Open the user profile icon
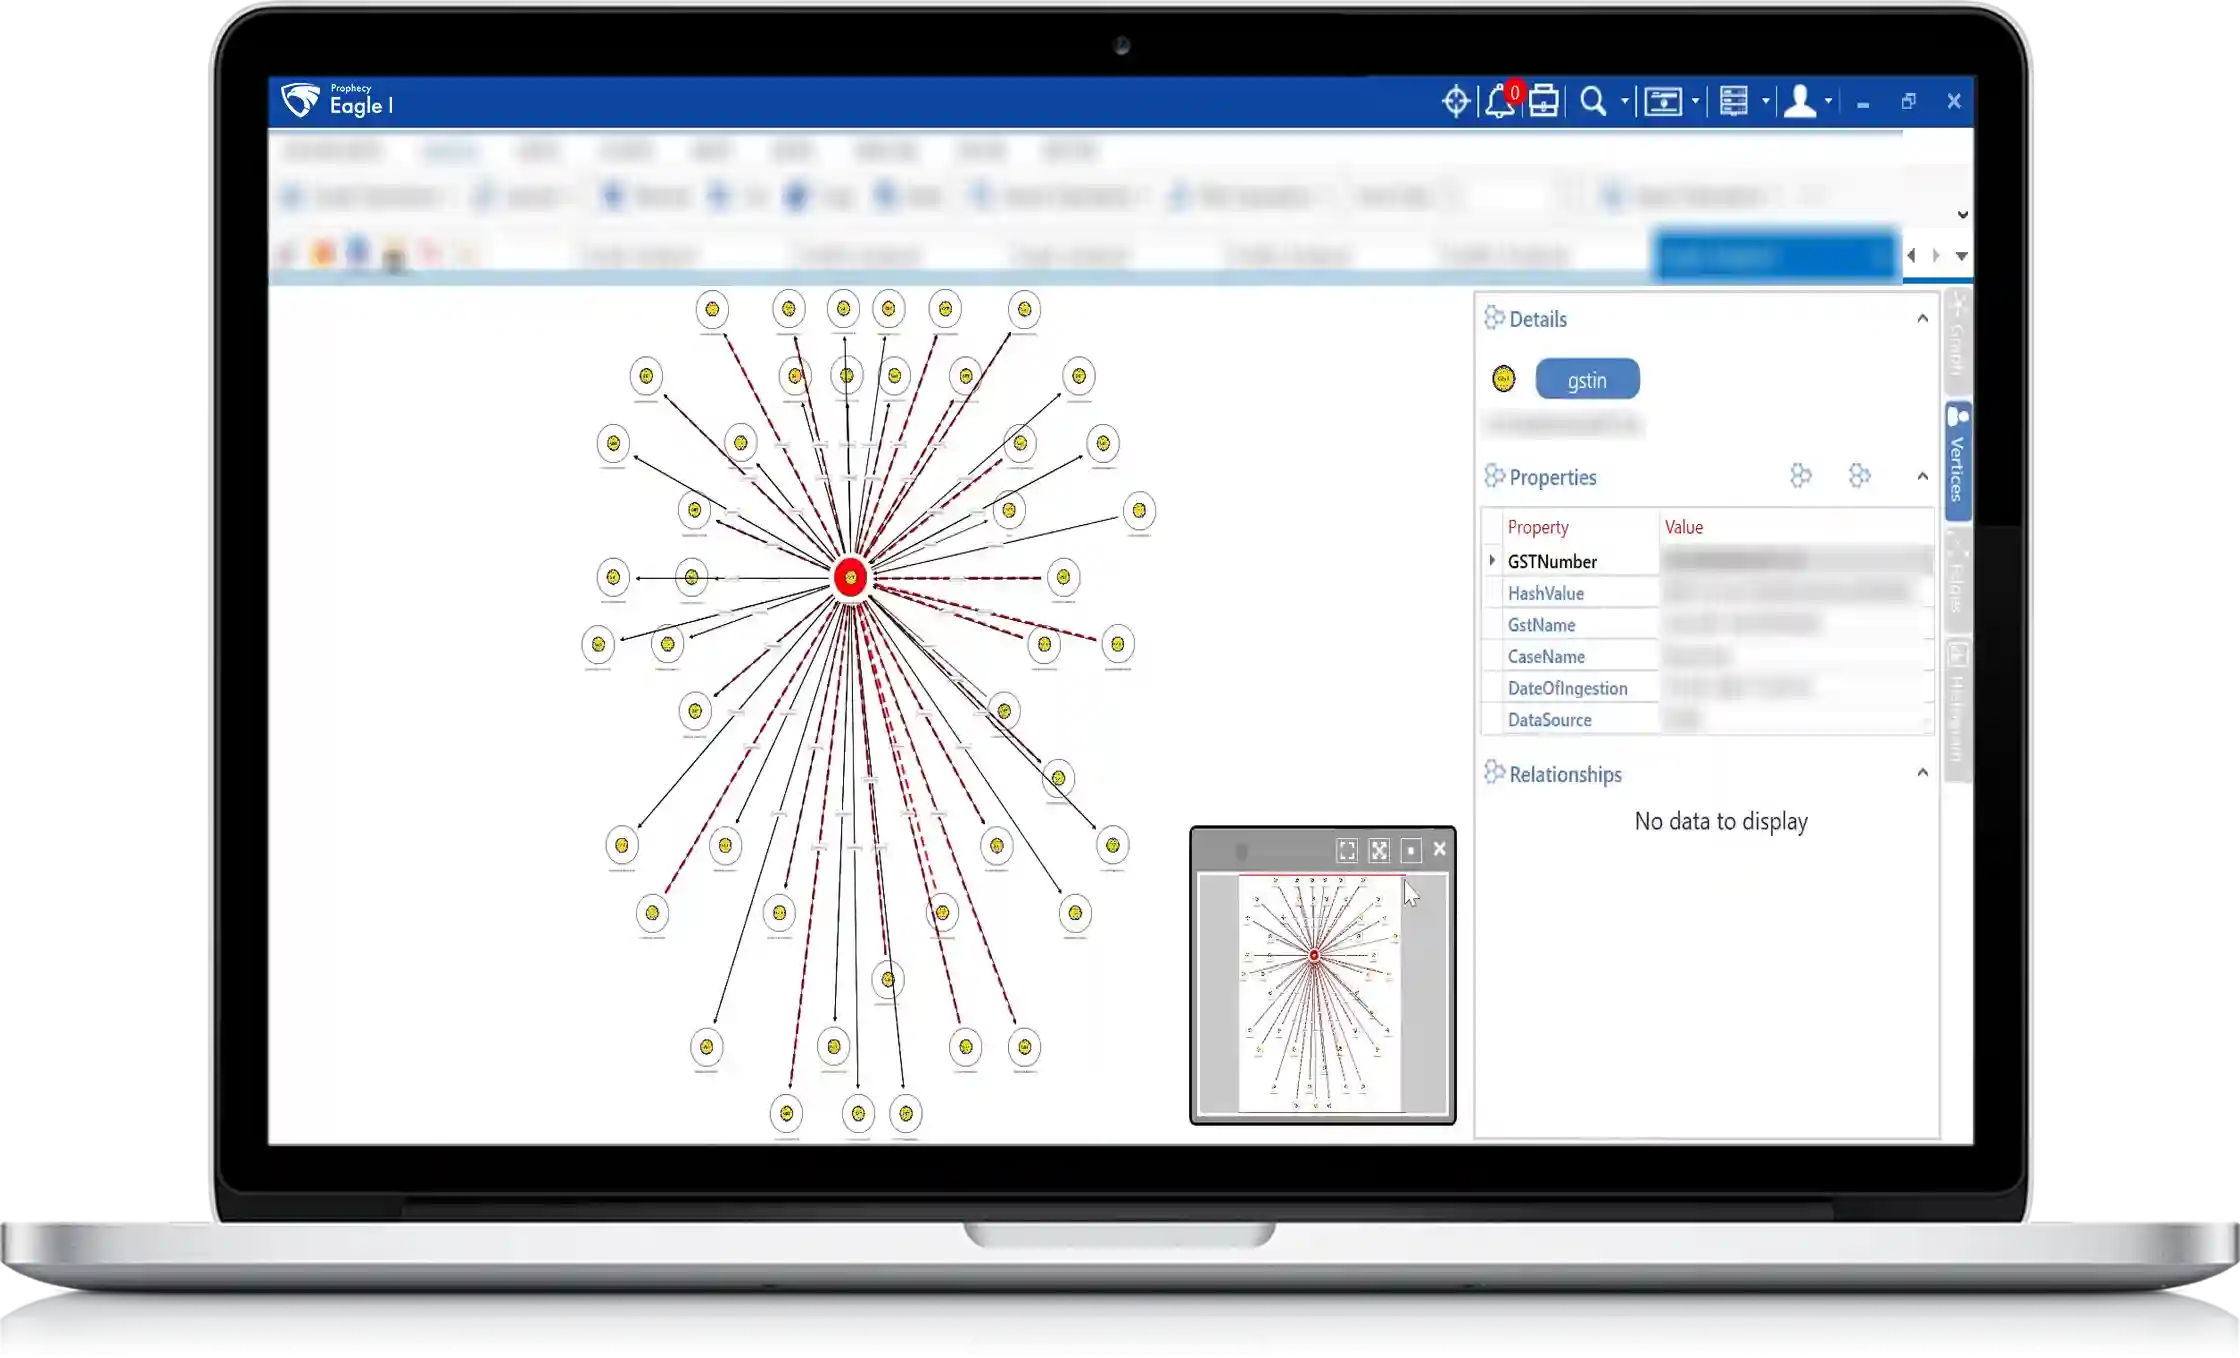This screenshot has width=2240, height=1358. 1799,102
